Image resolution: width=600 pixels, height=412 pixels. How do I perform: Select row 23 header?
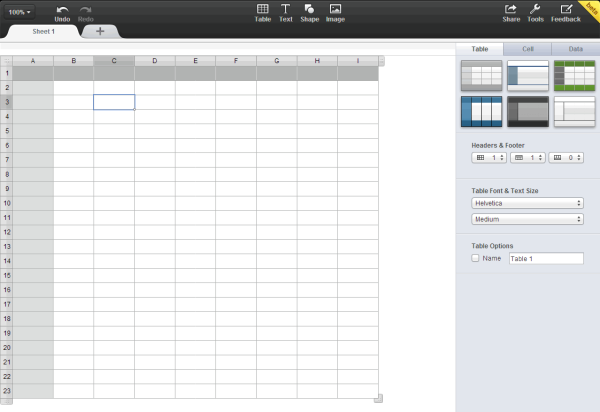7,391
